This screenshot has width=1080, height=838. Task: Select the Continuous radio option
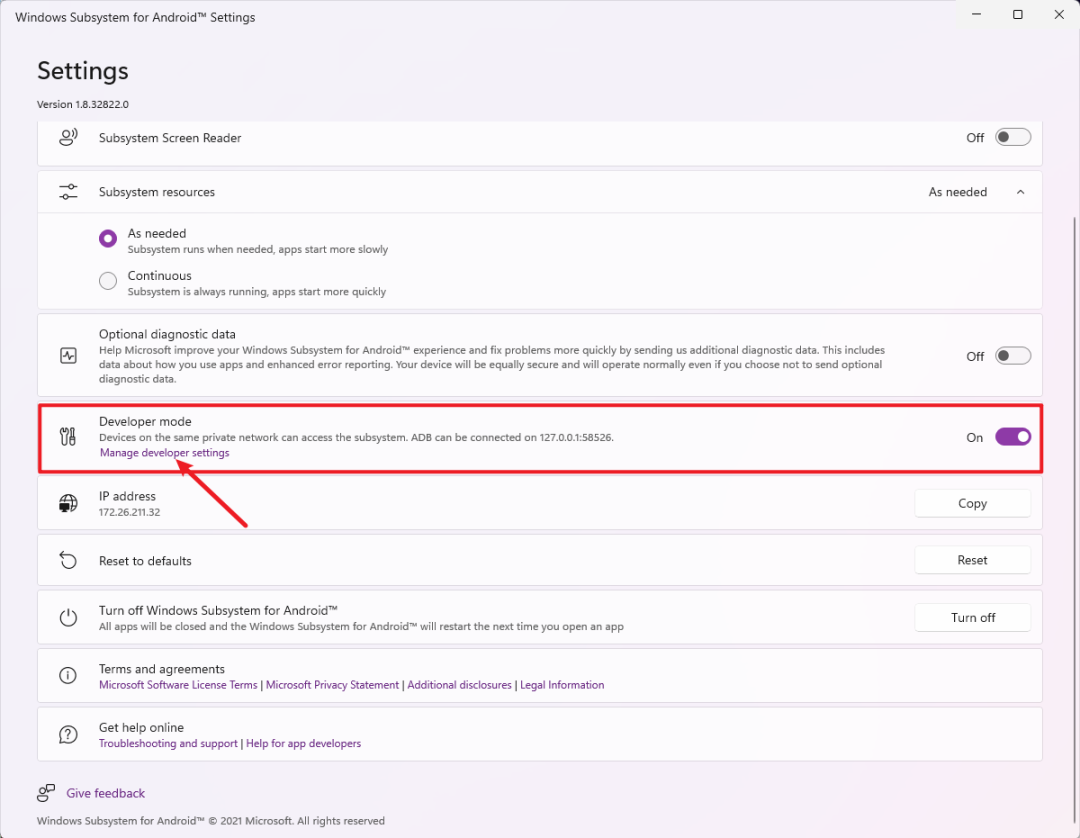click(x=107, y=281)
